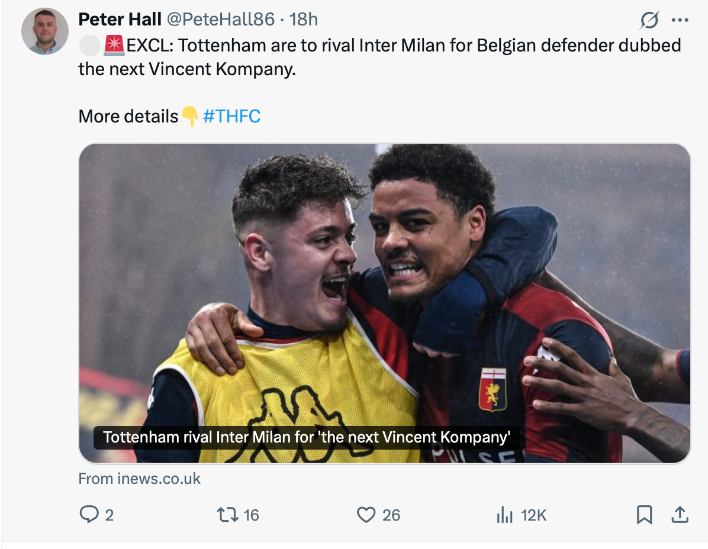The width and height of the screenshot is (708, 549).
Task: Repost the Tottenham transfer tweet
Action: pyautogui.click(x=227, y=514)
